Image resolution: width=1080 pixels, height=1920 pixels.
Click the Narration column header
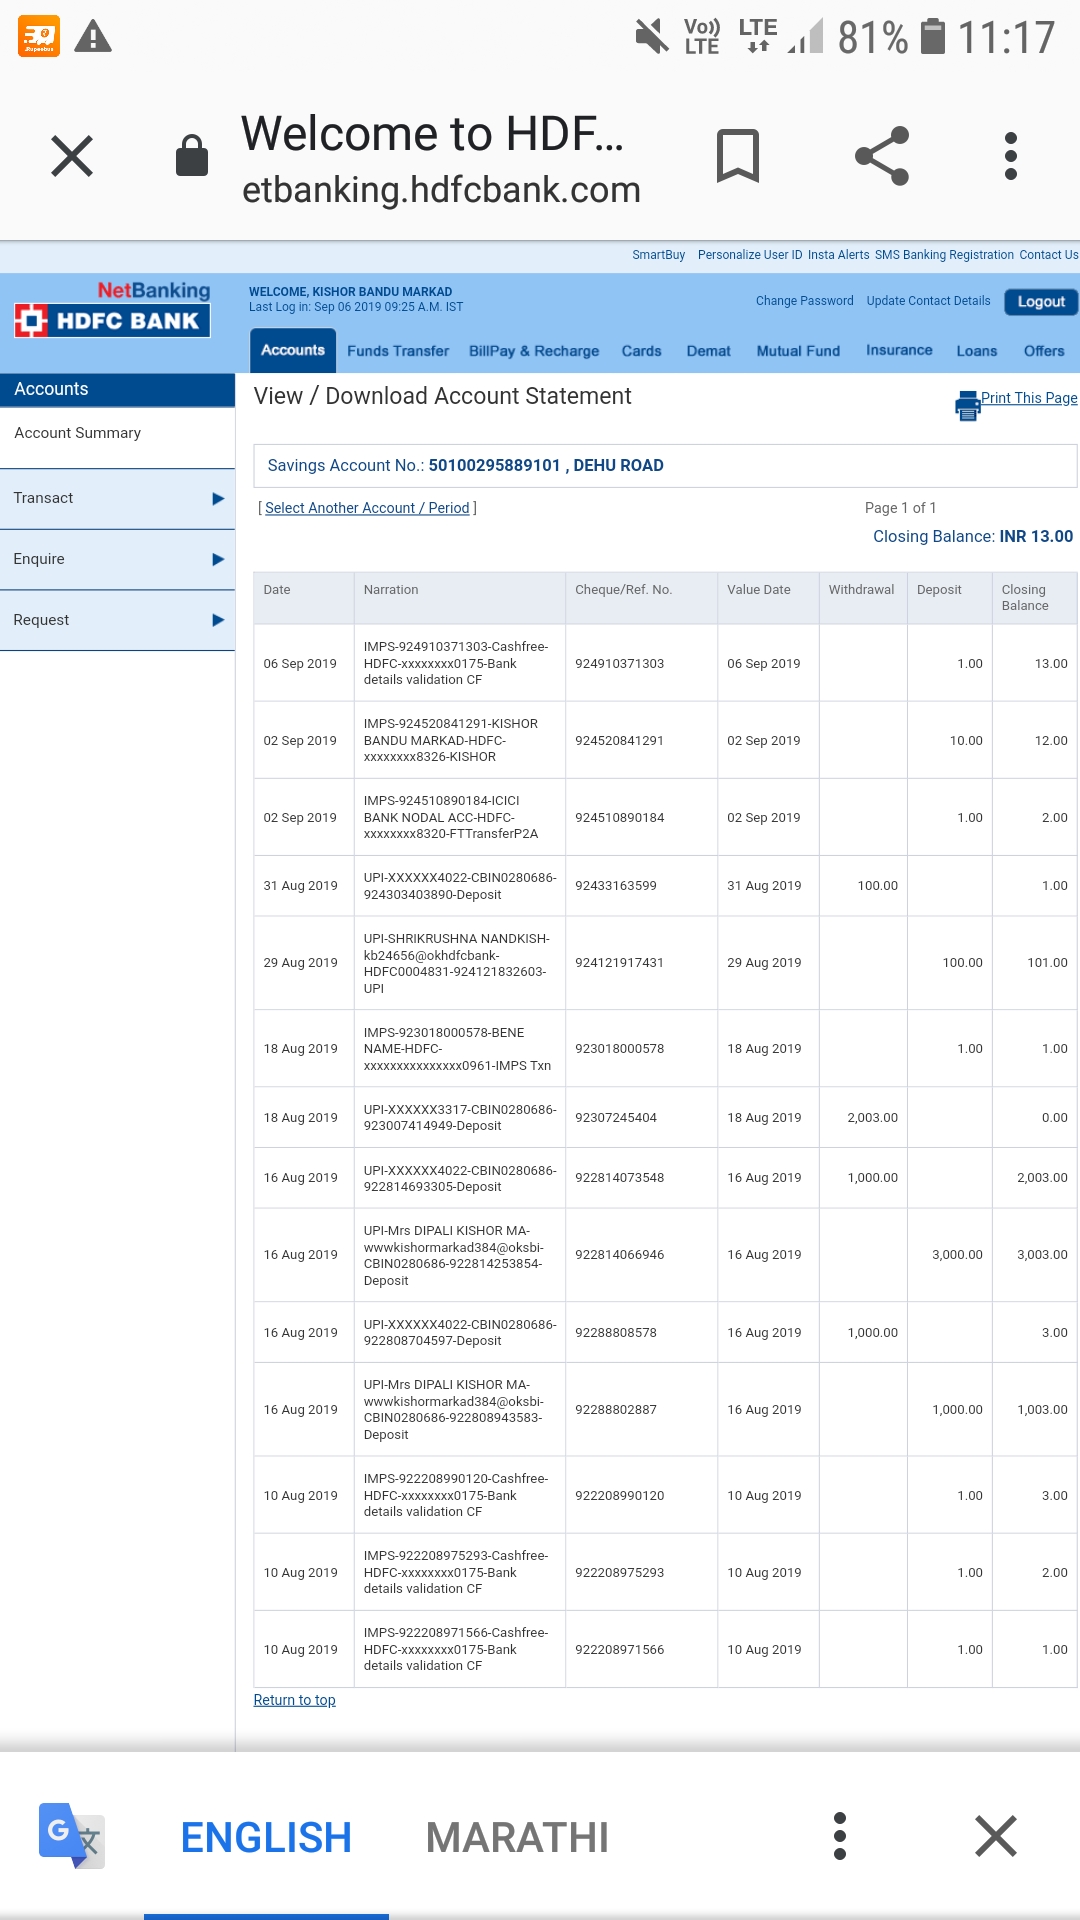[391, 590]
